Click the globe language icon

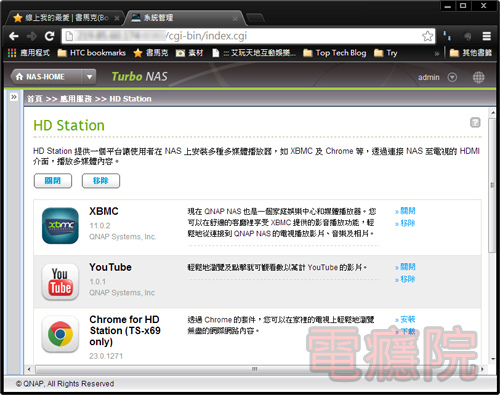click(x=478, y=77)
